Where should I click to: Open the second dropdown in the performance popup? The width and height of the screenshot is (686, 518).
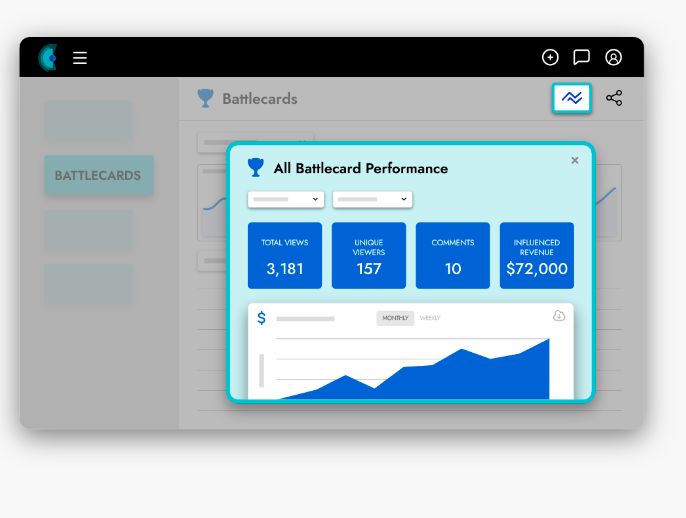[x=372, y=199]
